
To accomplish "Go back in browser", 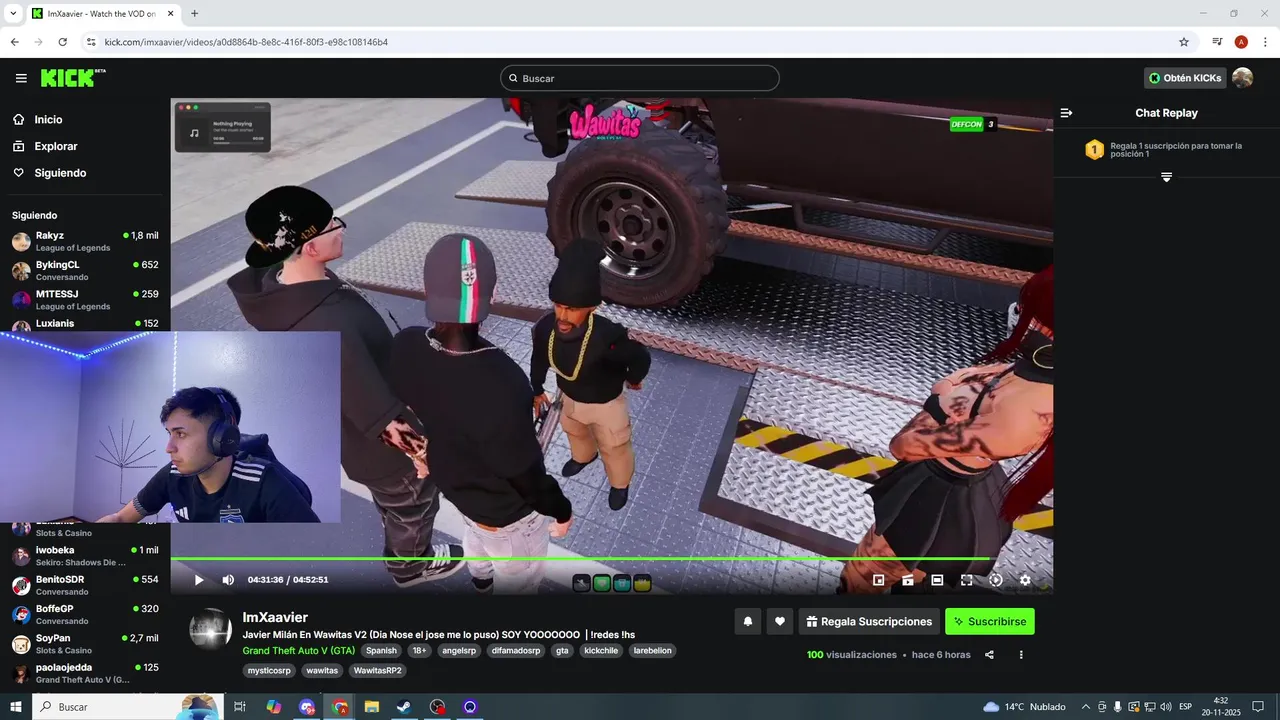I will click(14, 42).
